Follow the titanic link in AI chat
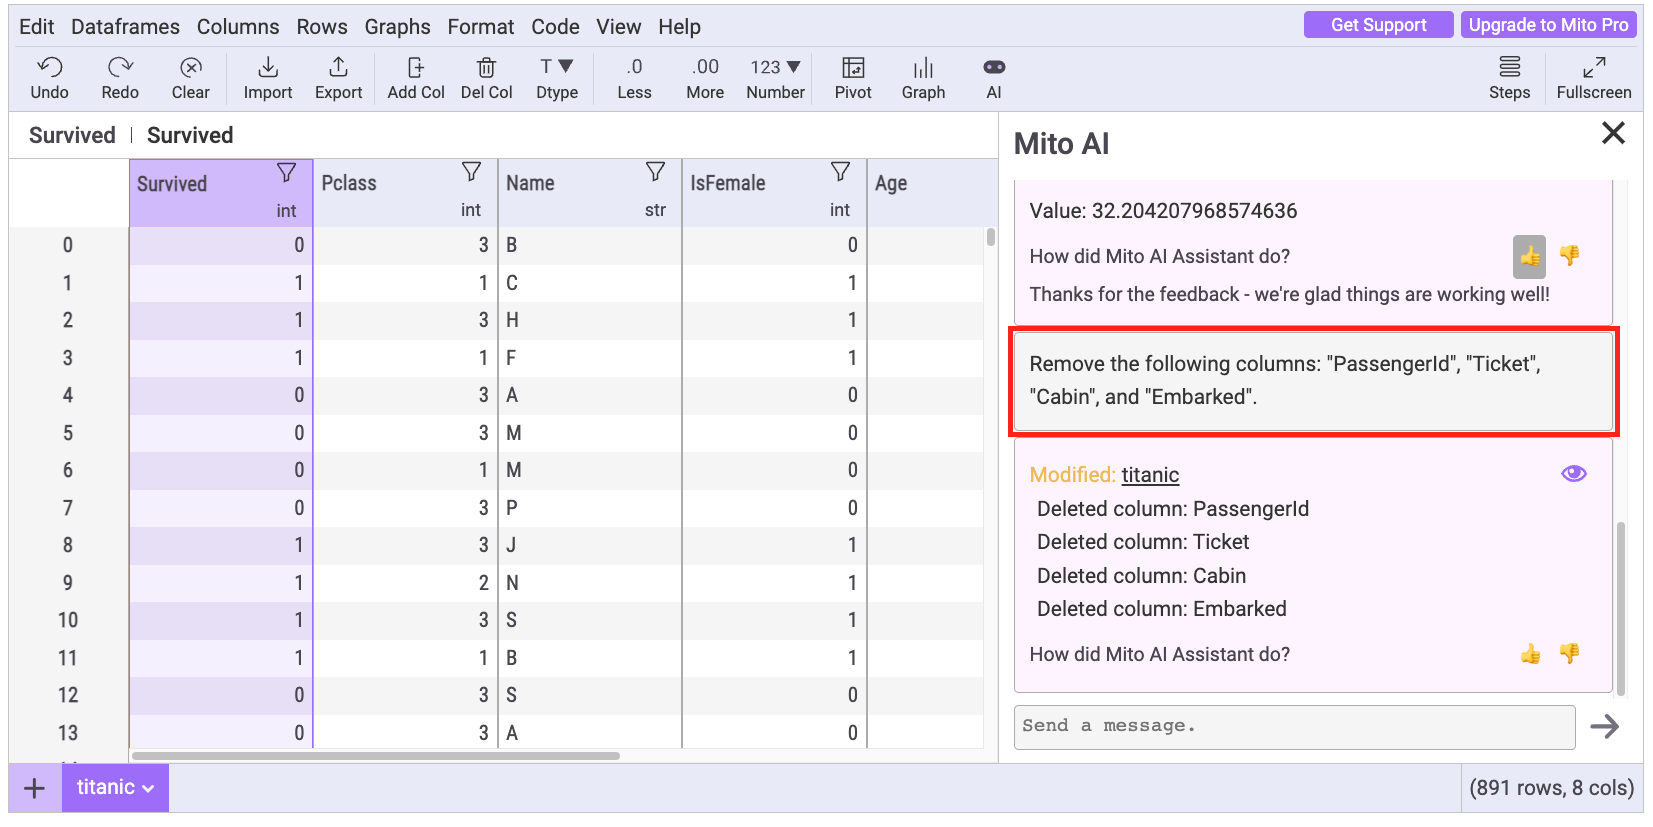Screen dimensions: 1653x827 pyautogui.click(x=1150, y=475)
